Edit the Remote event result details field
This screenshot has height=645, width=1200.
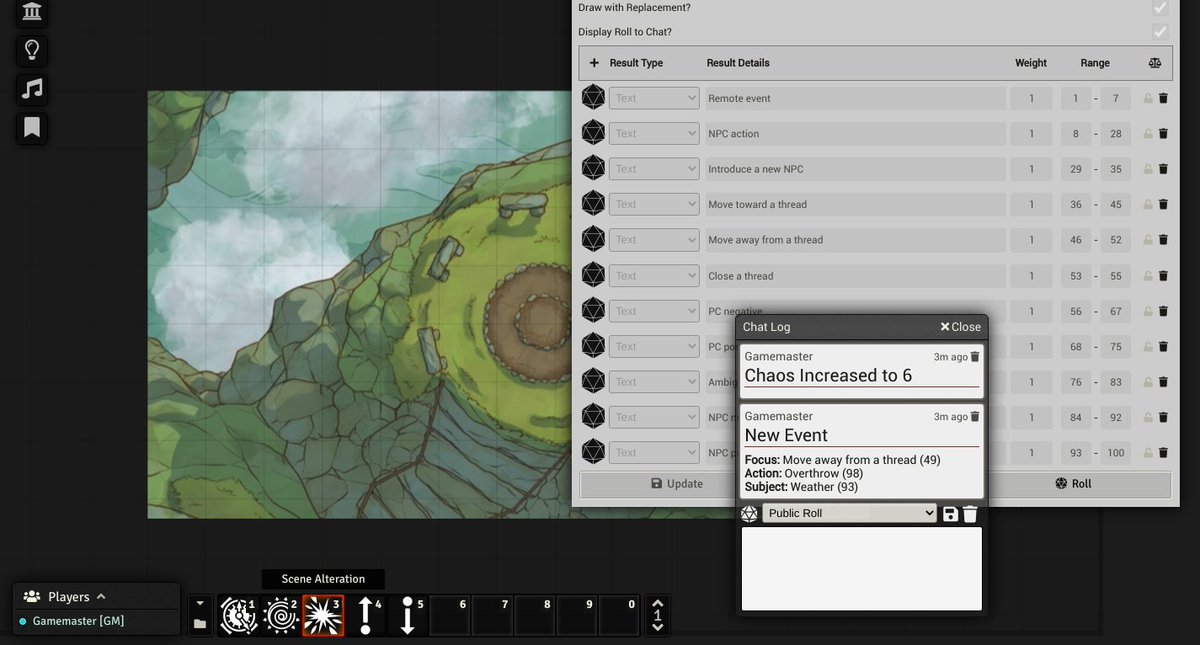[855, 98]
